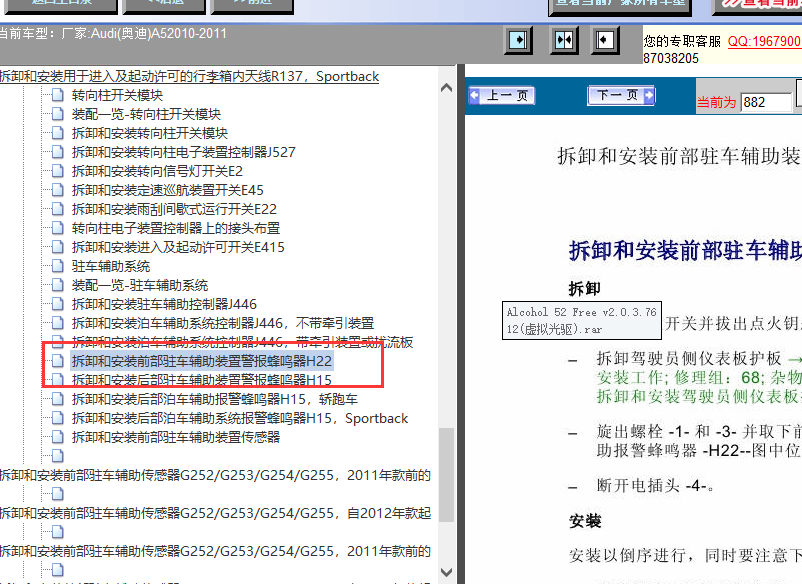Viewport: 802px width, 584px height.
Task: Click document icon beside 装配一览-驻车辅助系统
Action: click(x=58, y=285)
